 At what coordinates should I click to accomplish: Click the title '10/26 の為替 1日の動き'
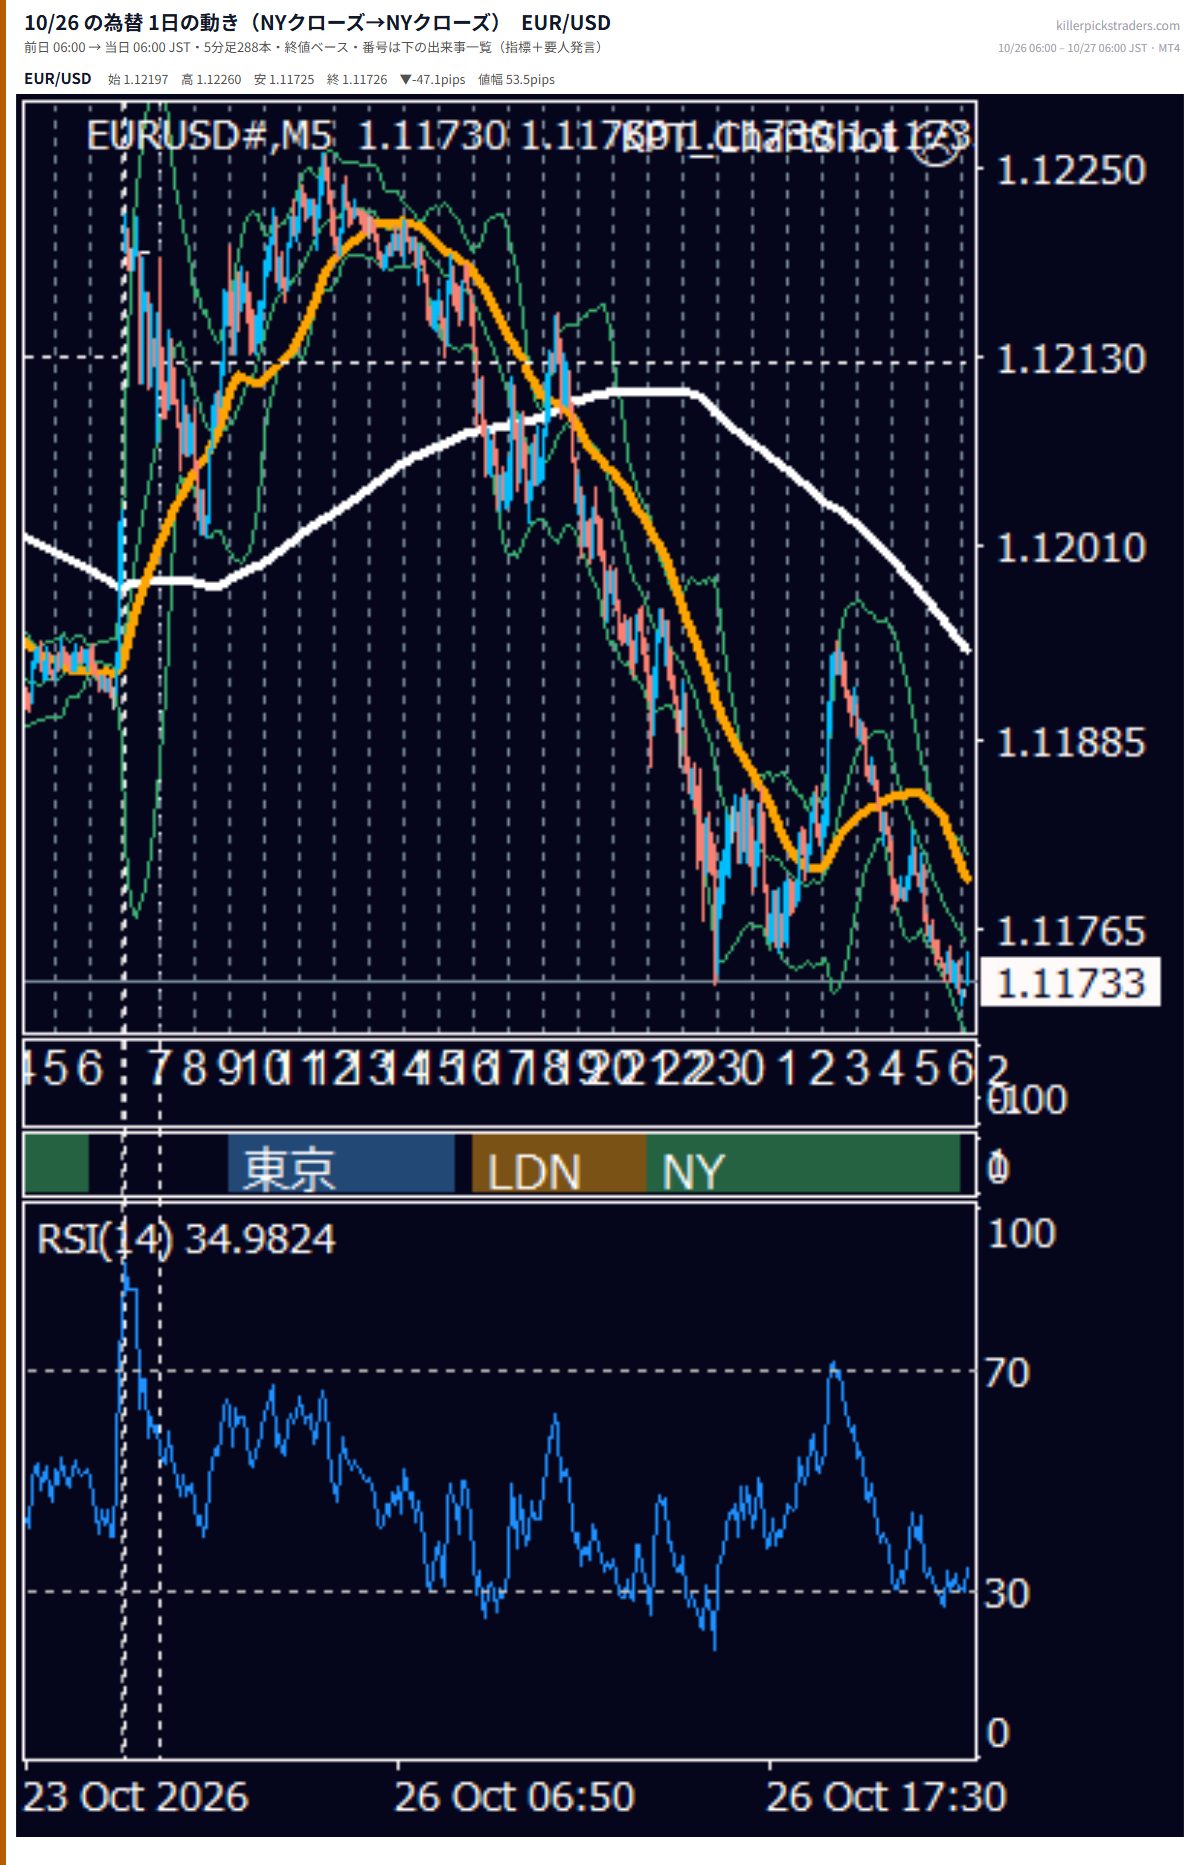point(132,23)
